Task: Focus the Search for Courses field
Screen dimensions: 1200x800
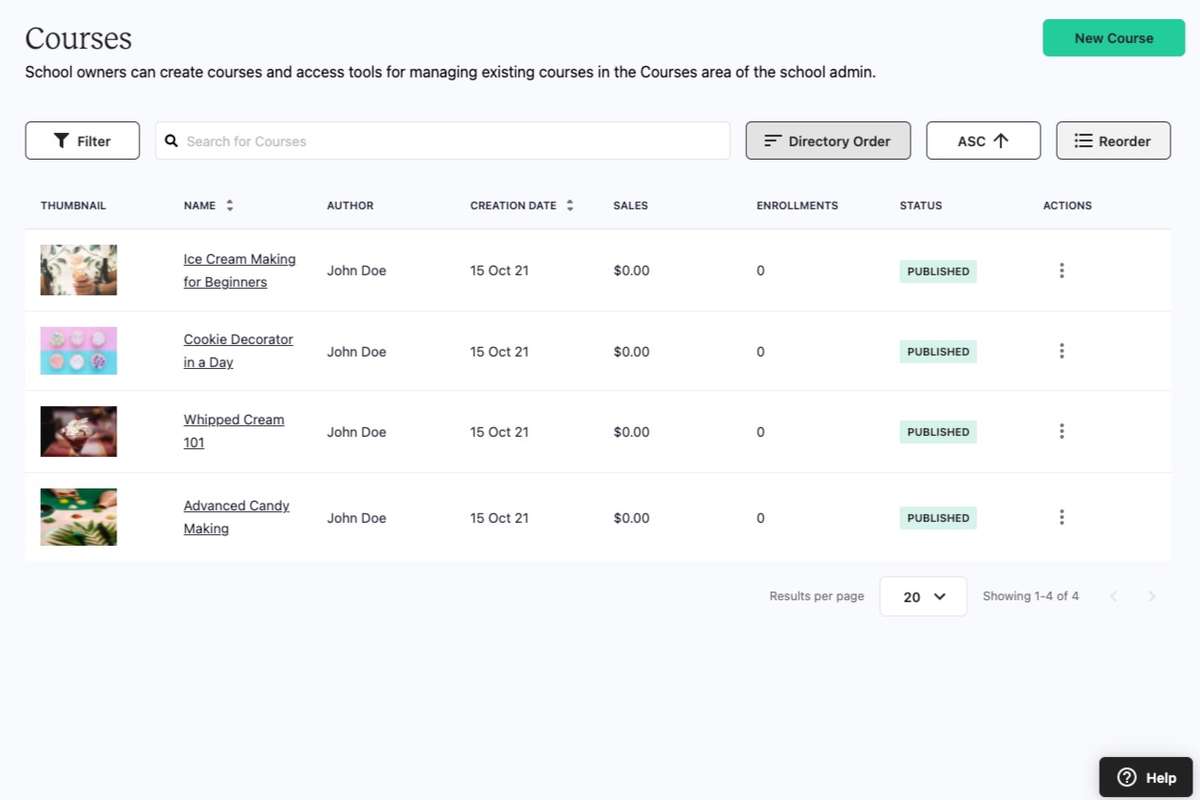Action: 443,141
